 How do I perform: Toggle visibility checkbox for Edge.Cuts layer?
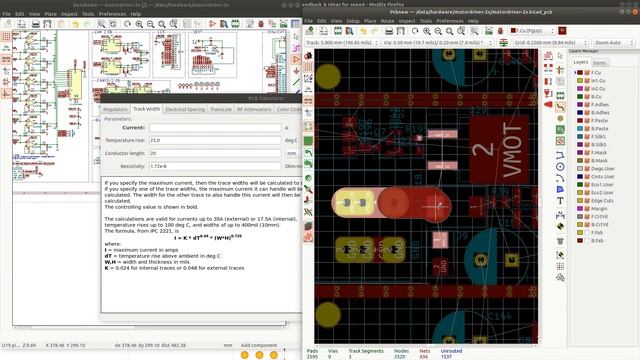(x=587, y=201)
